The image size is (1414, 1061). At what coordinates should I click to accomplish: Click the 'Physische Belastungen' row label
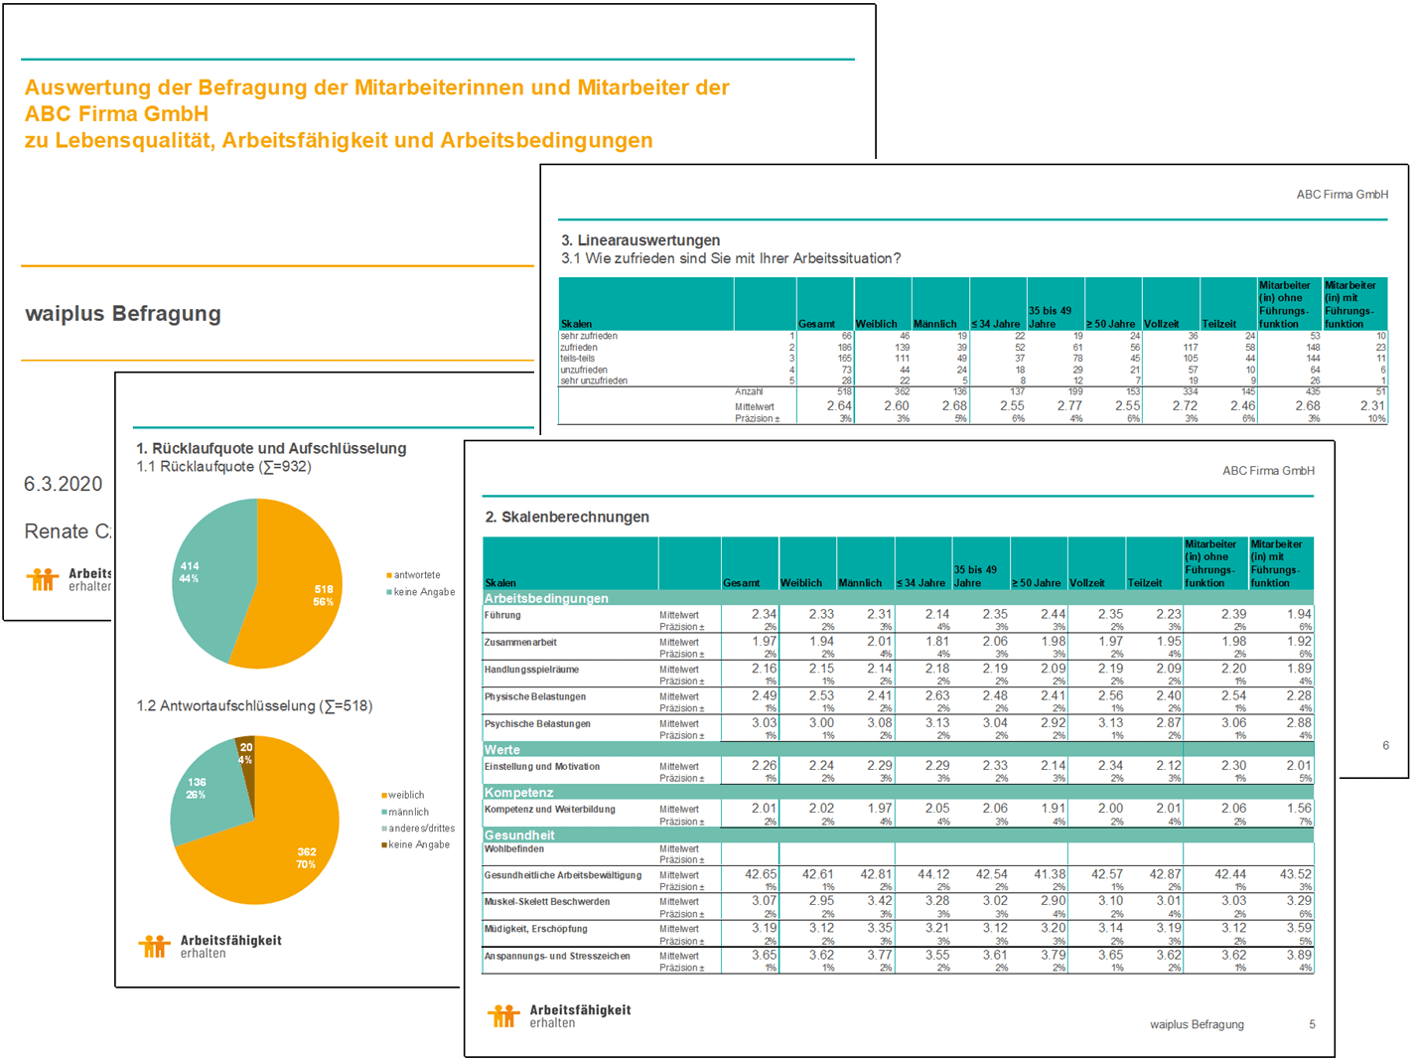coord(535,696)
